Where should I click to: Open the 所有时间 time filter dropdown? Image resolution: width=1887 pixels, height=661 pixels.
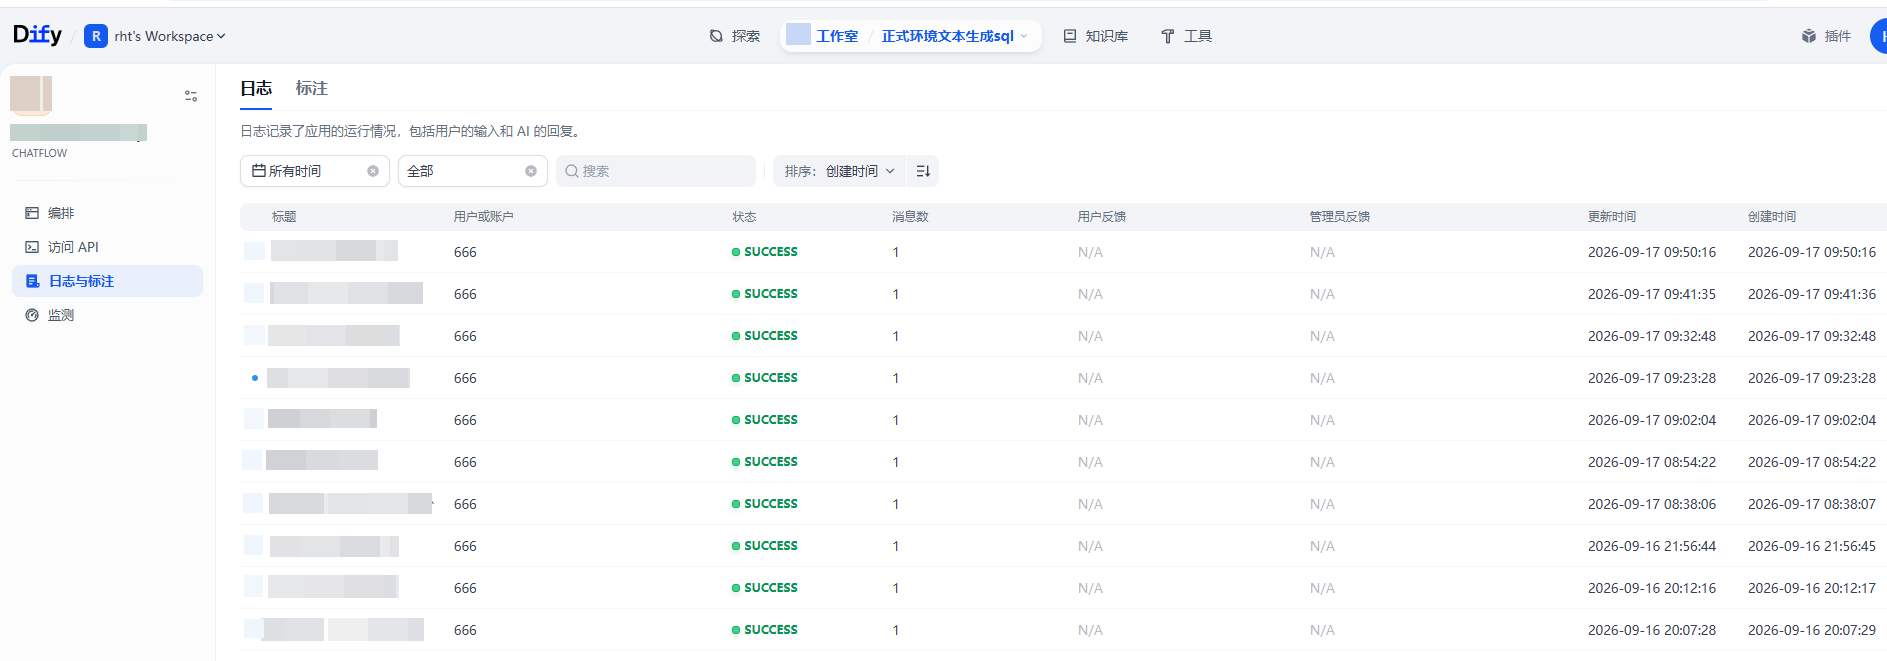[315, 171]
